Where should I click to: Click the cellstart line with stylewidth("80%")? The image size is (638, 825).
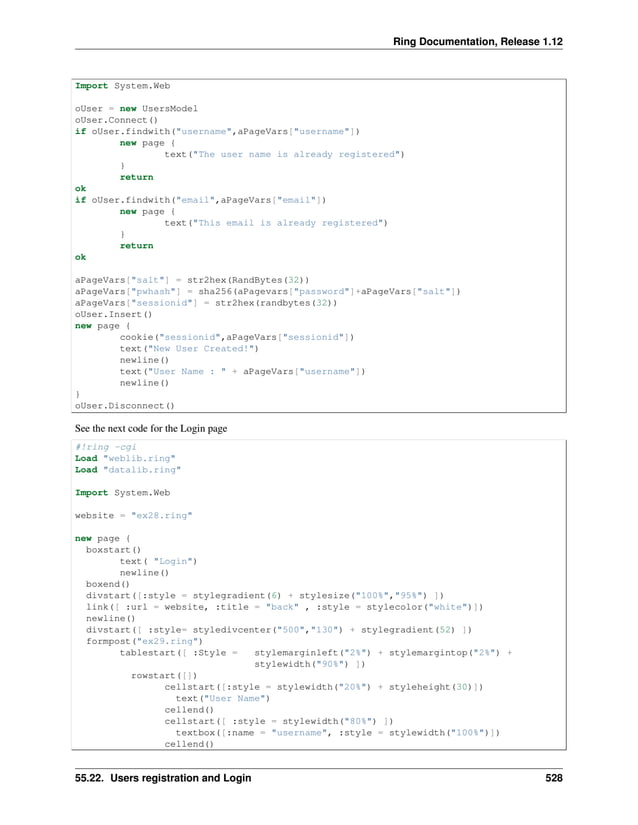pyautogui.click(x=279, y=721)
